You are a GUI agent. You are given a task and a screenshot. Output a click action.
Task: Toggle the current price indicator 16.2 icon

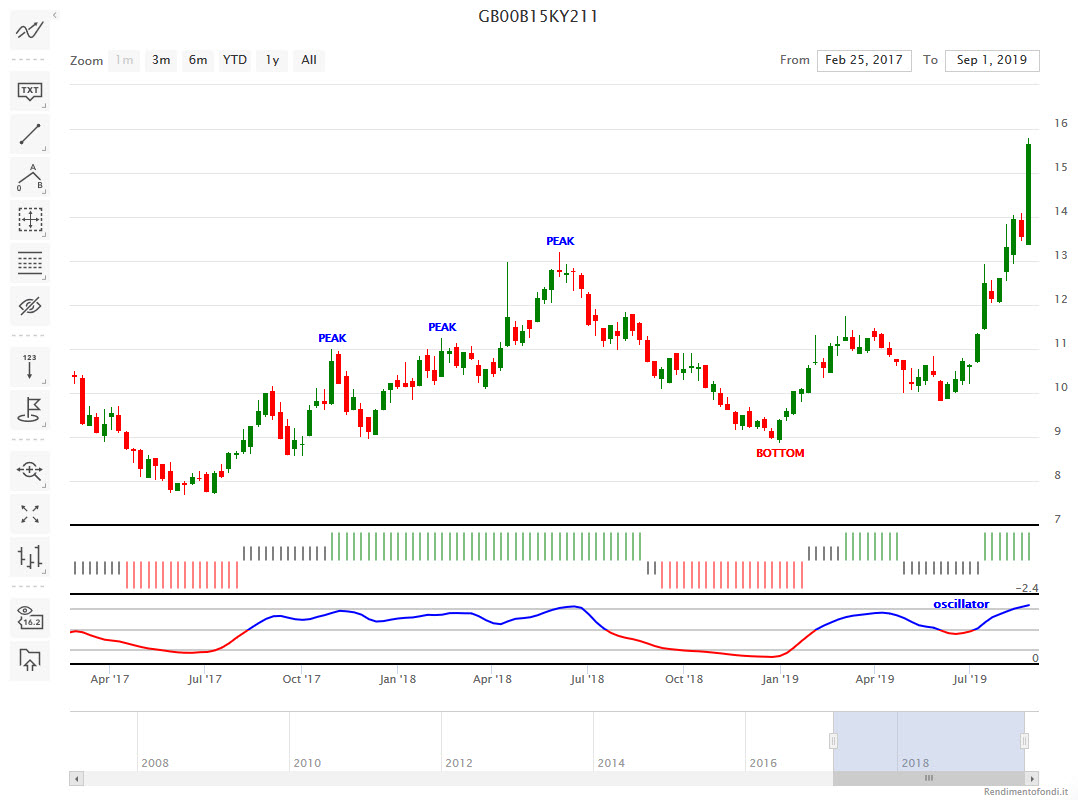30,617
